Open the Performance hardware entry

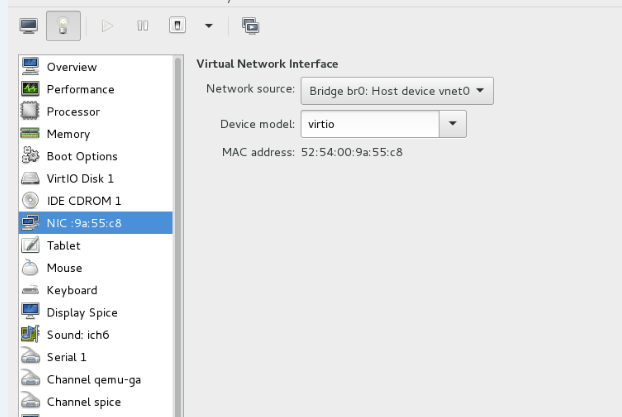[96, 89]
